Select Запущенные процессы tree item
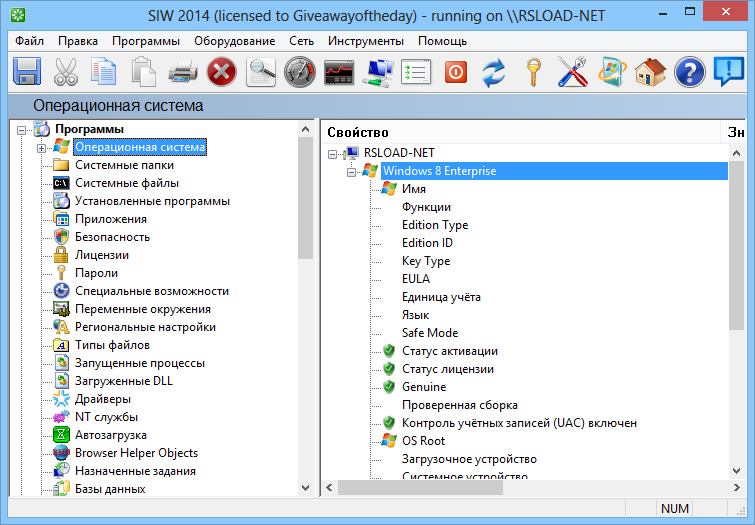 tap(140, 363)
